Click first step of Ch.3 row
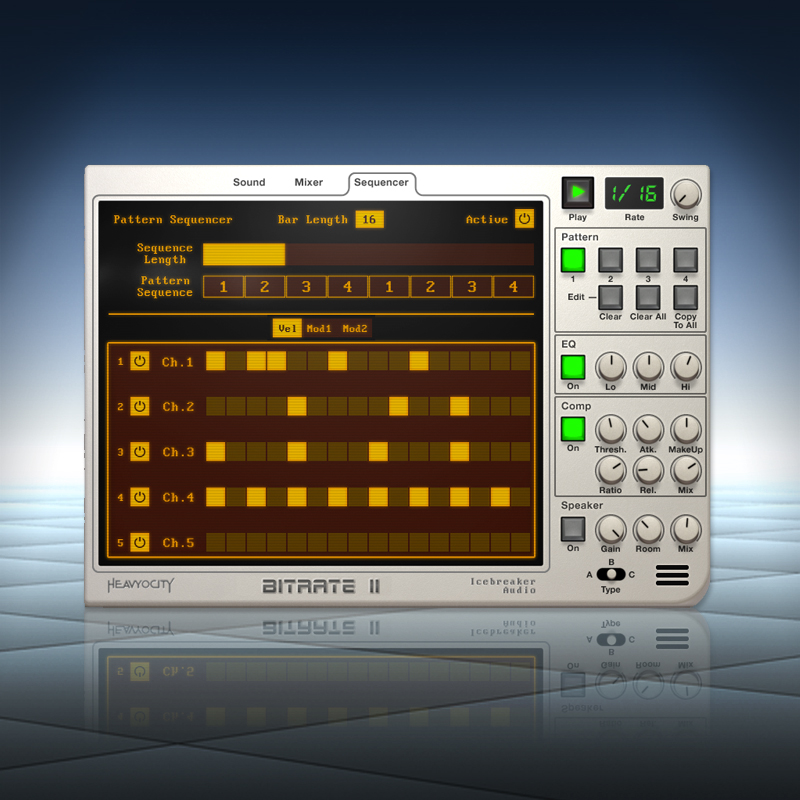 coord(215,452)
